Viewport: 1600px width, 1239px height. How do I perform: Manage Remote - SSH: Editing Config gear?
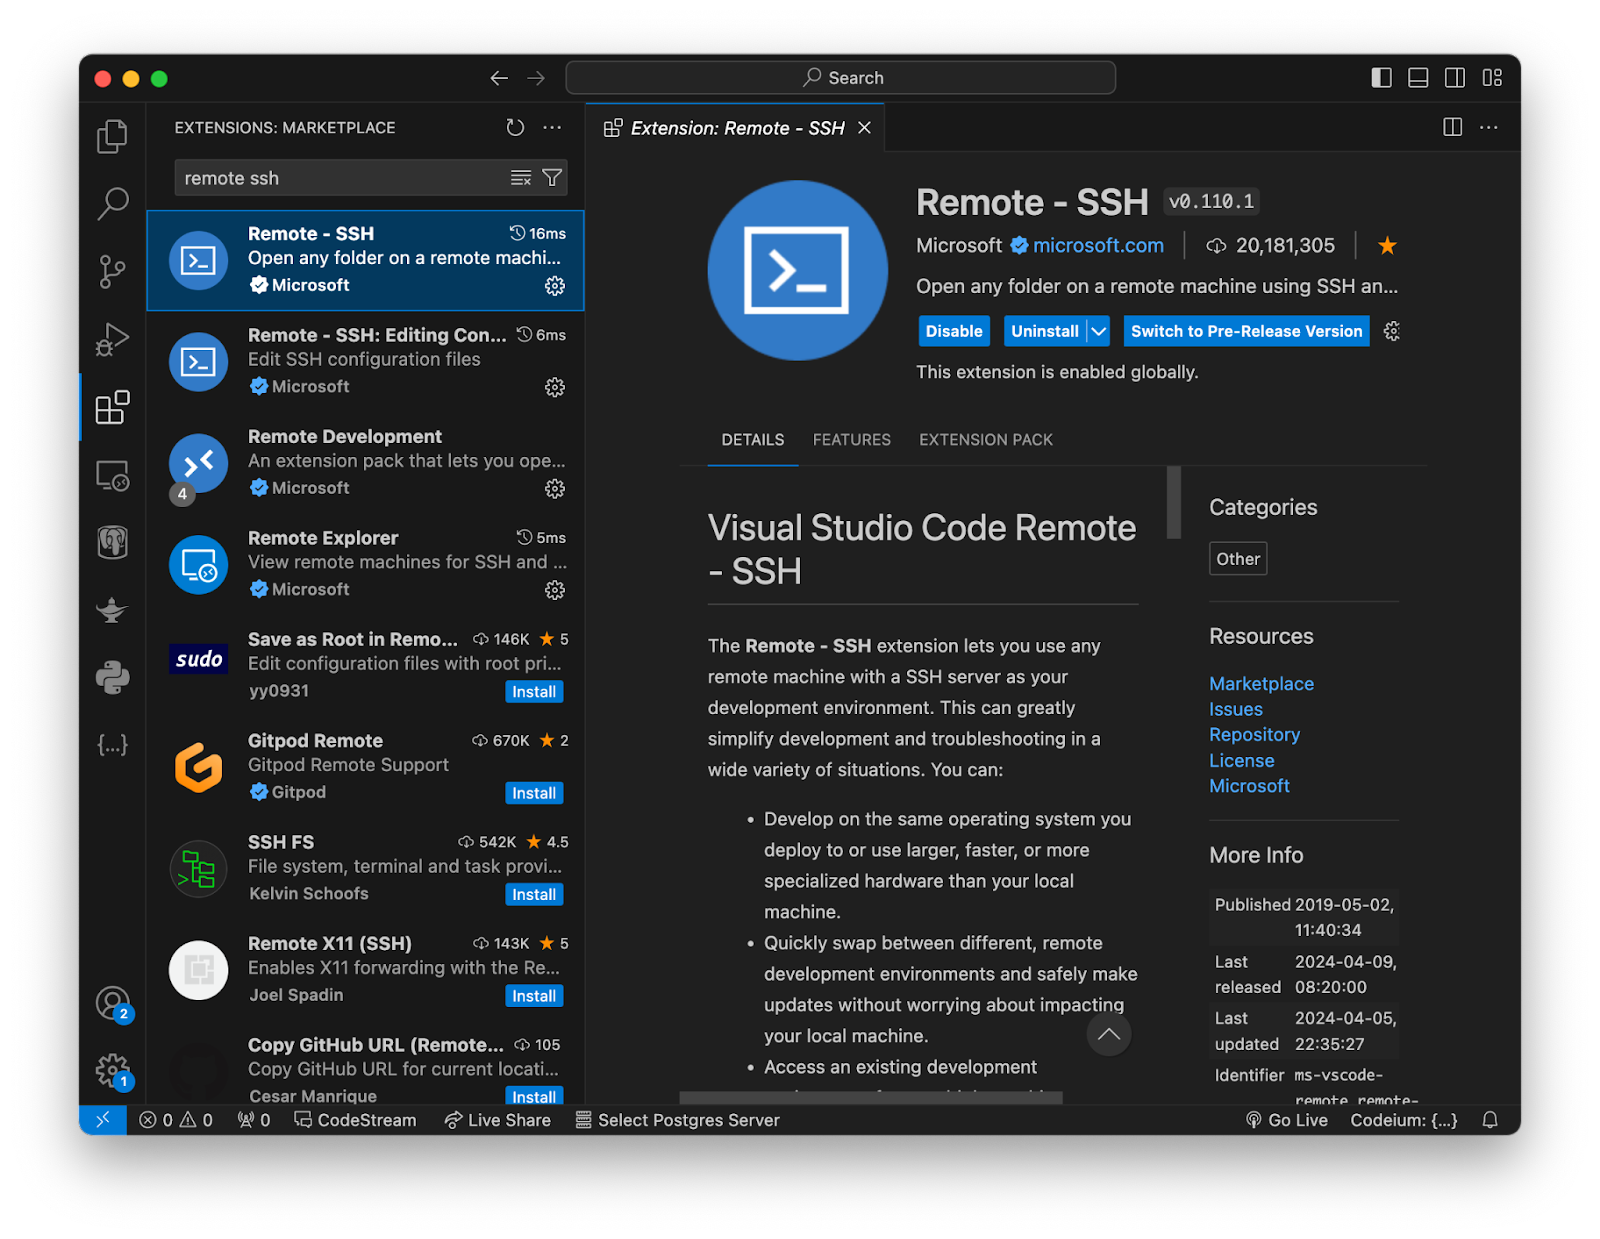pos(555,387)
